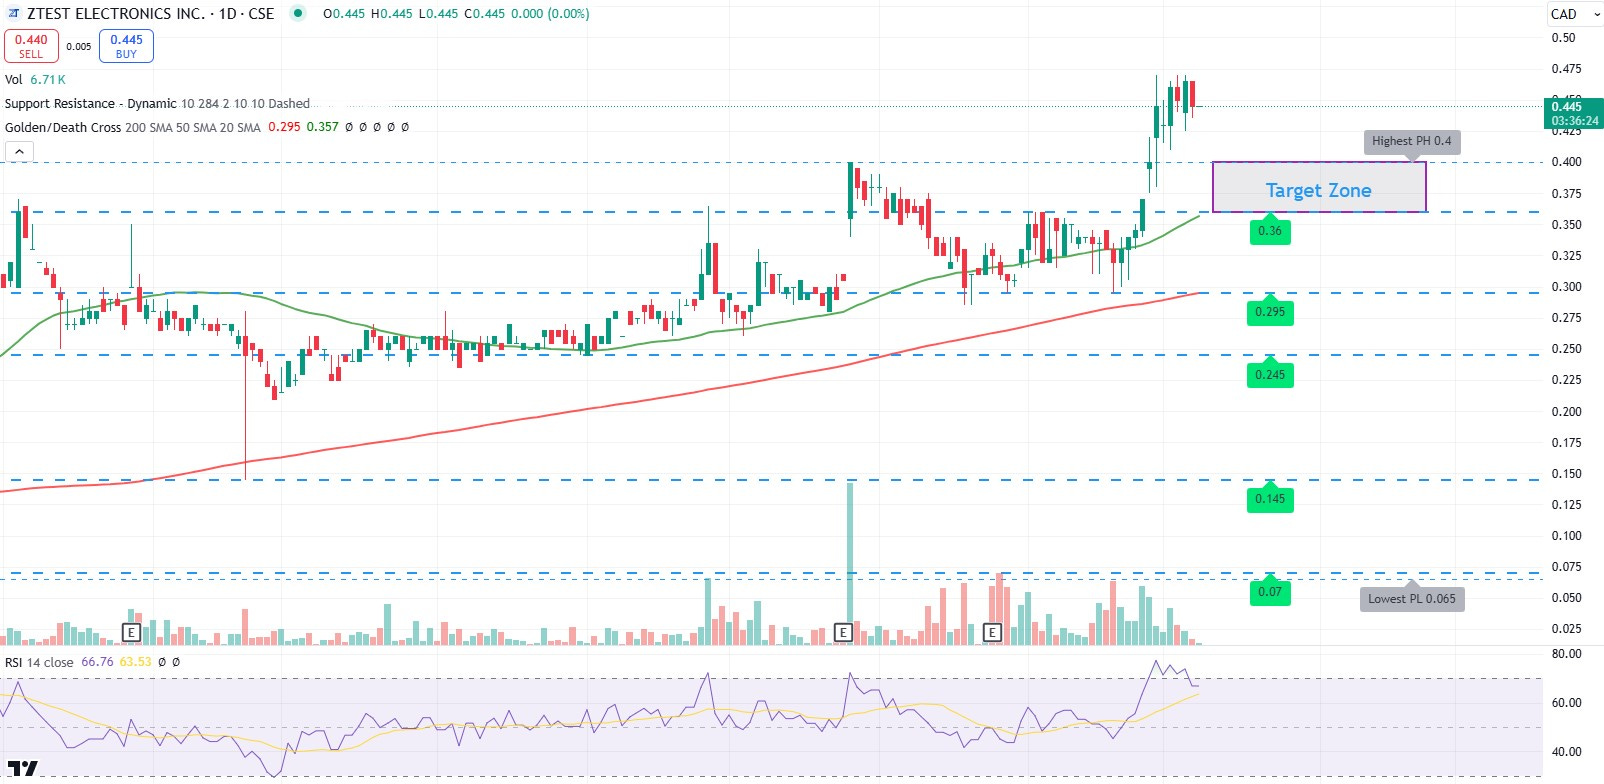Screen dimensions: 1604x784
Task: Select the ZTEST ELECTRONICS INC. symbol title
Action: (150, 14)
